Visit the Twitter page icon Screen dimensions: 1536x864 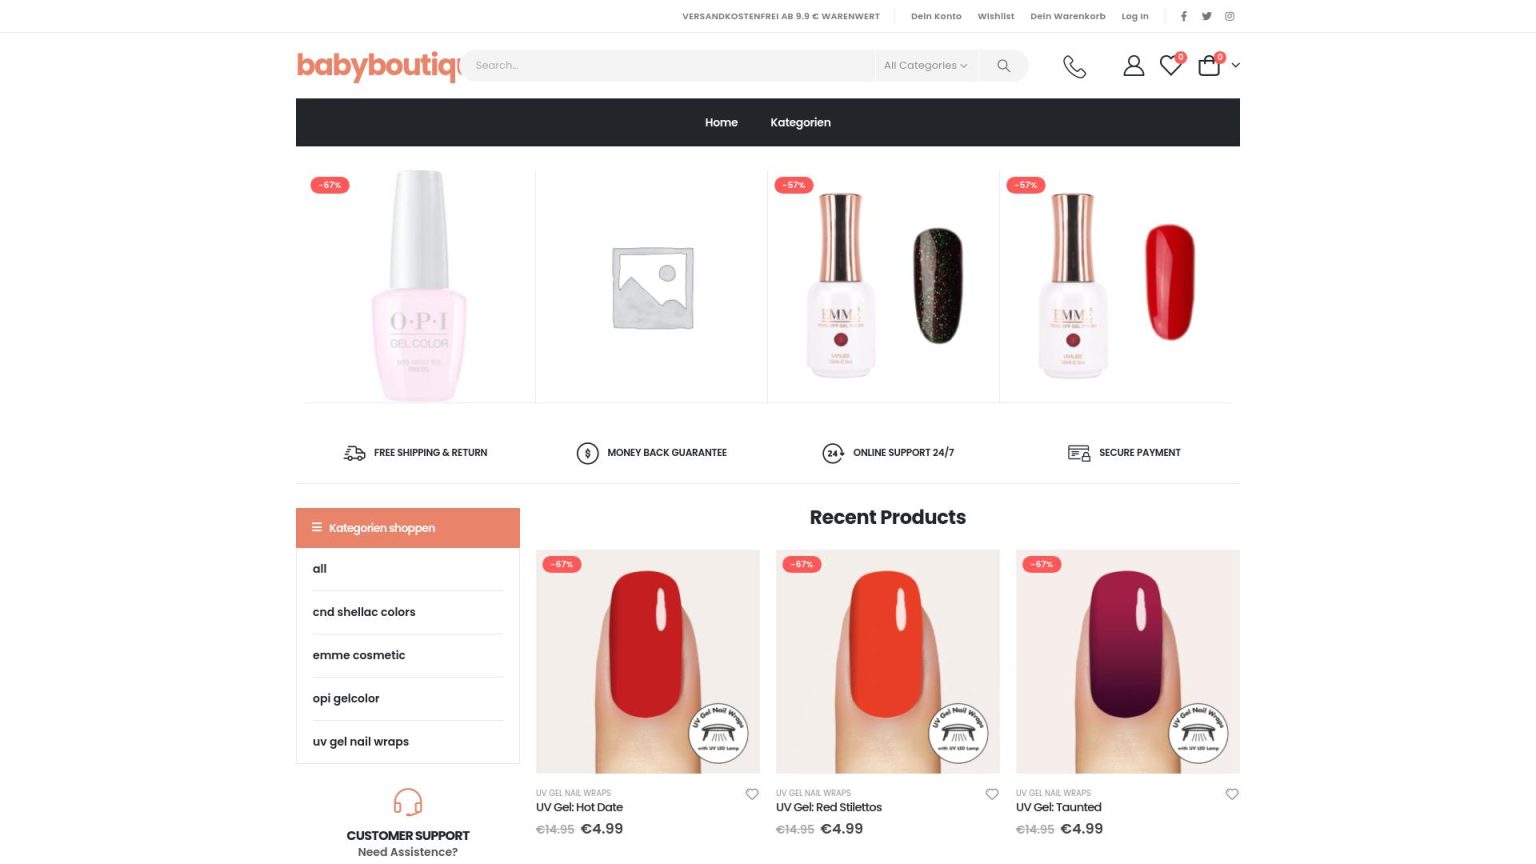(x=1207, y=16)
